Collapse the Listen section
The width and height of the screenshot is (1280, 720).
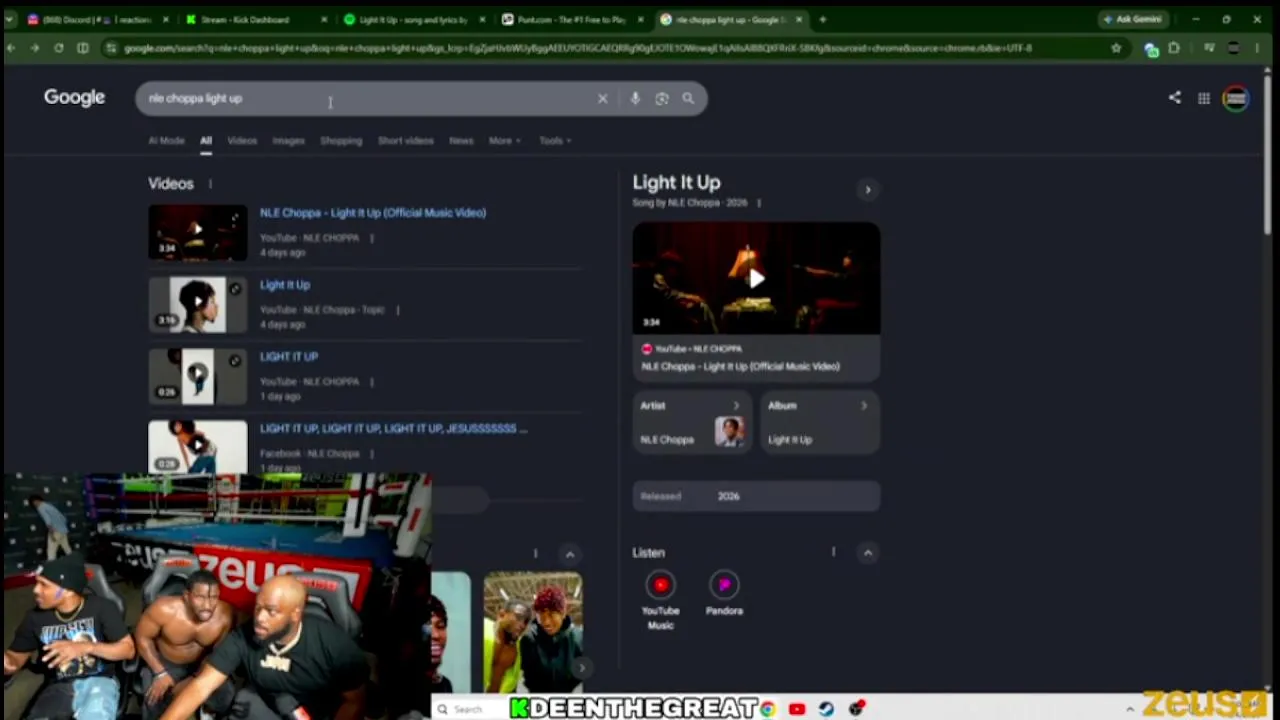pos(867,553)
